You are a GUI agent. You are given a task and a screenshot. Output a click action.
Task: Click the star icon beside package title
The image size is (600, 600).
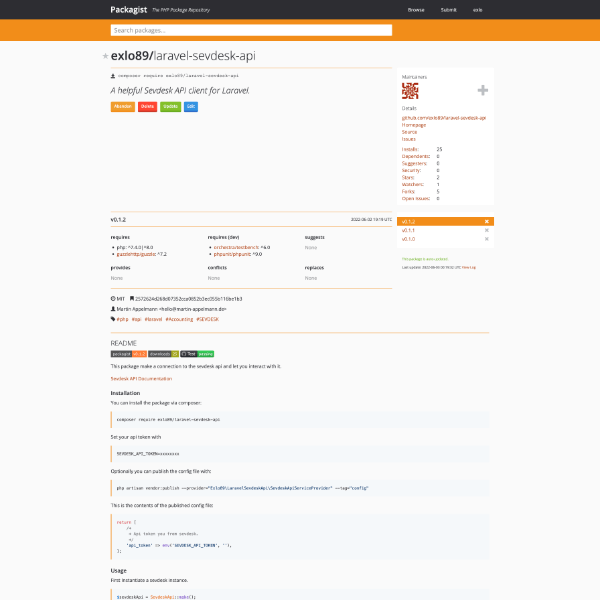[x=105, y=56]
